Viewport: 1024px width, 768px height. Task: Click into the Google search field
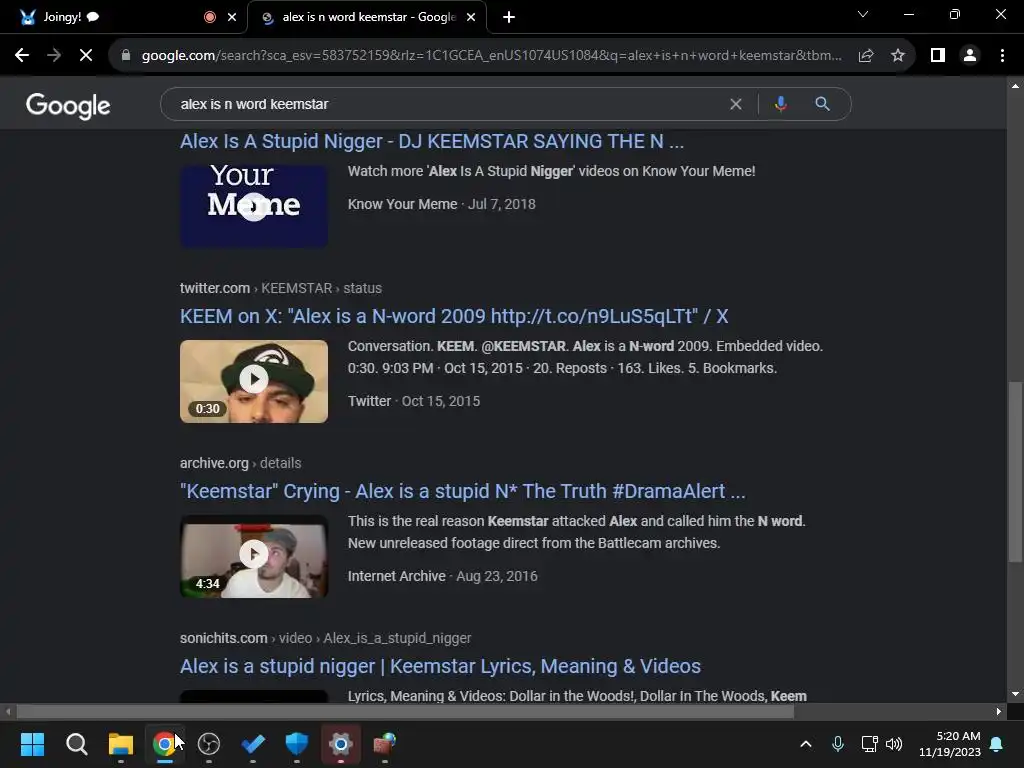451,104
